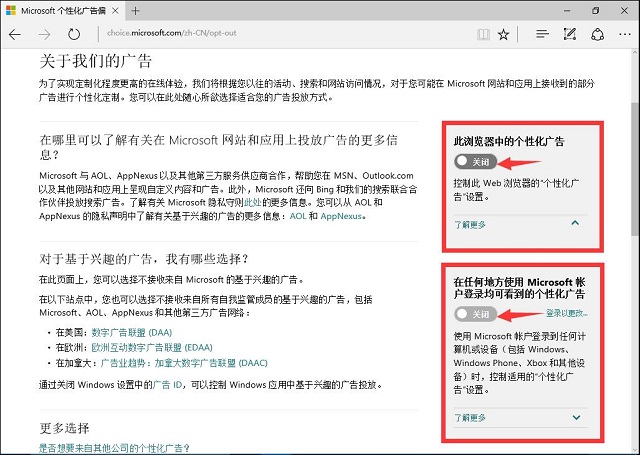Click the address bar URL
The image size is (640, 455).
click(x=171, y=33)
